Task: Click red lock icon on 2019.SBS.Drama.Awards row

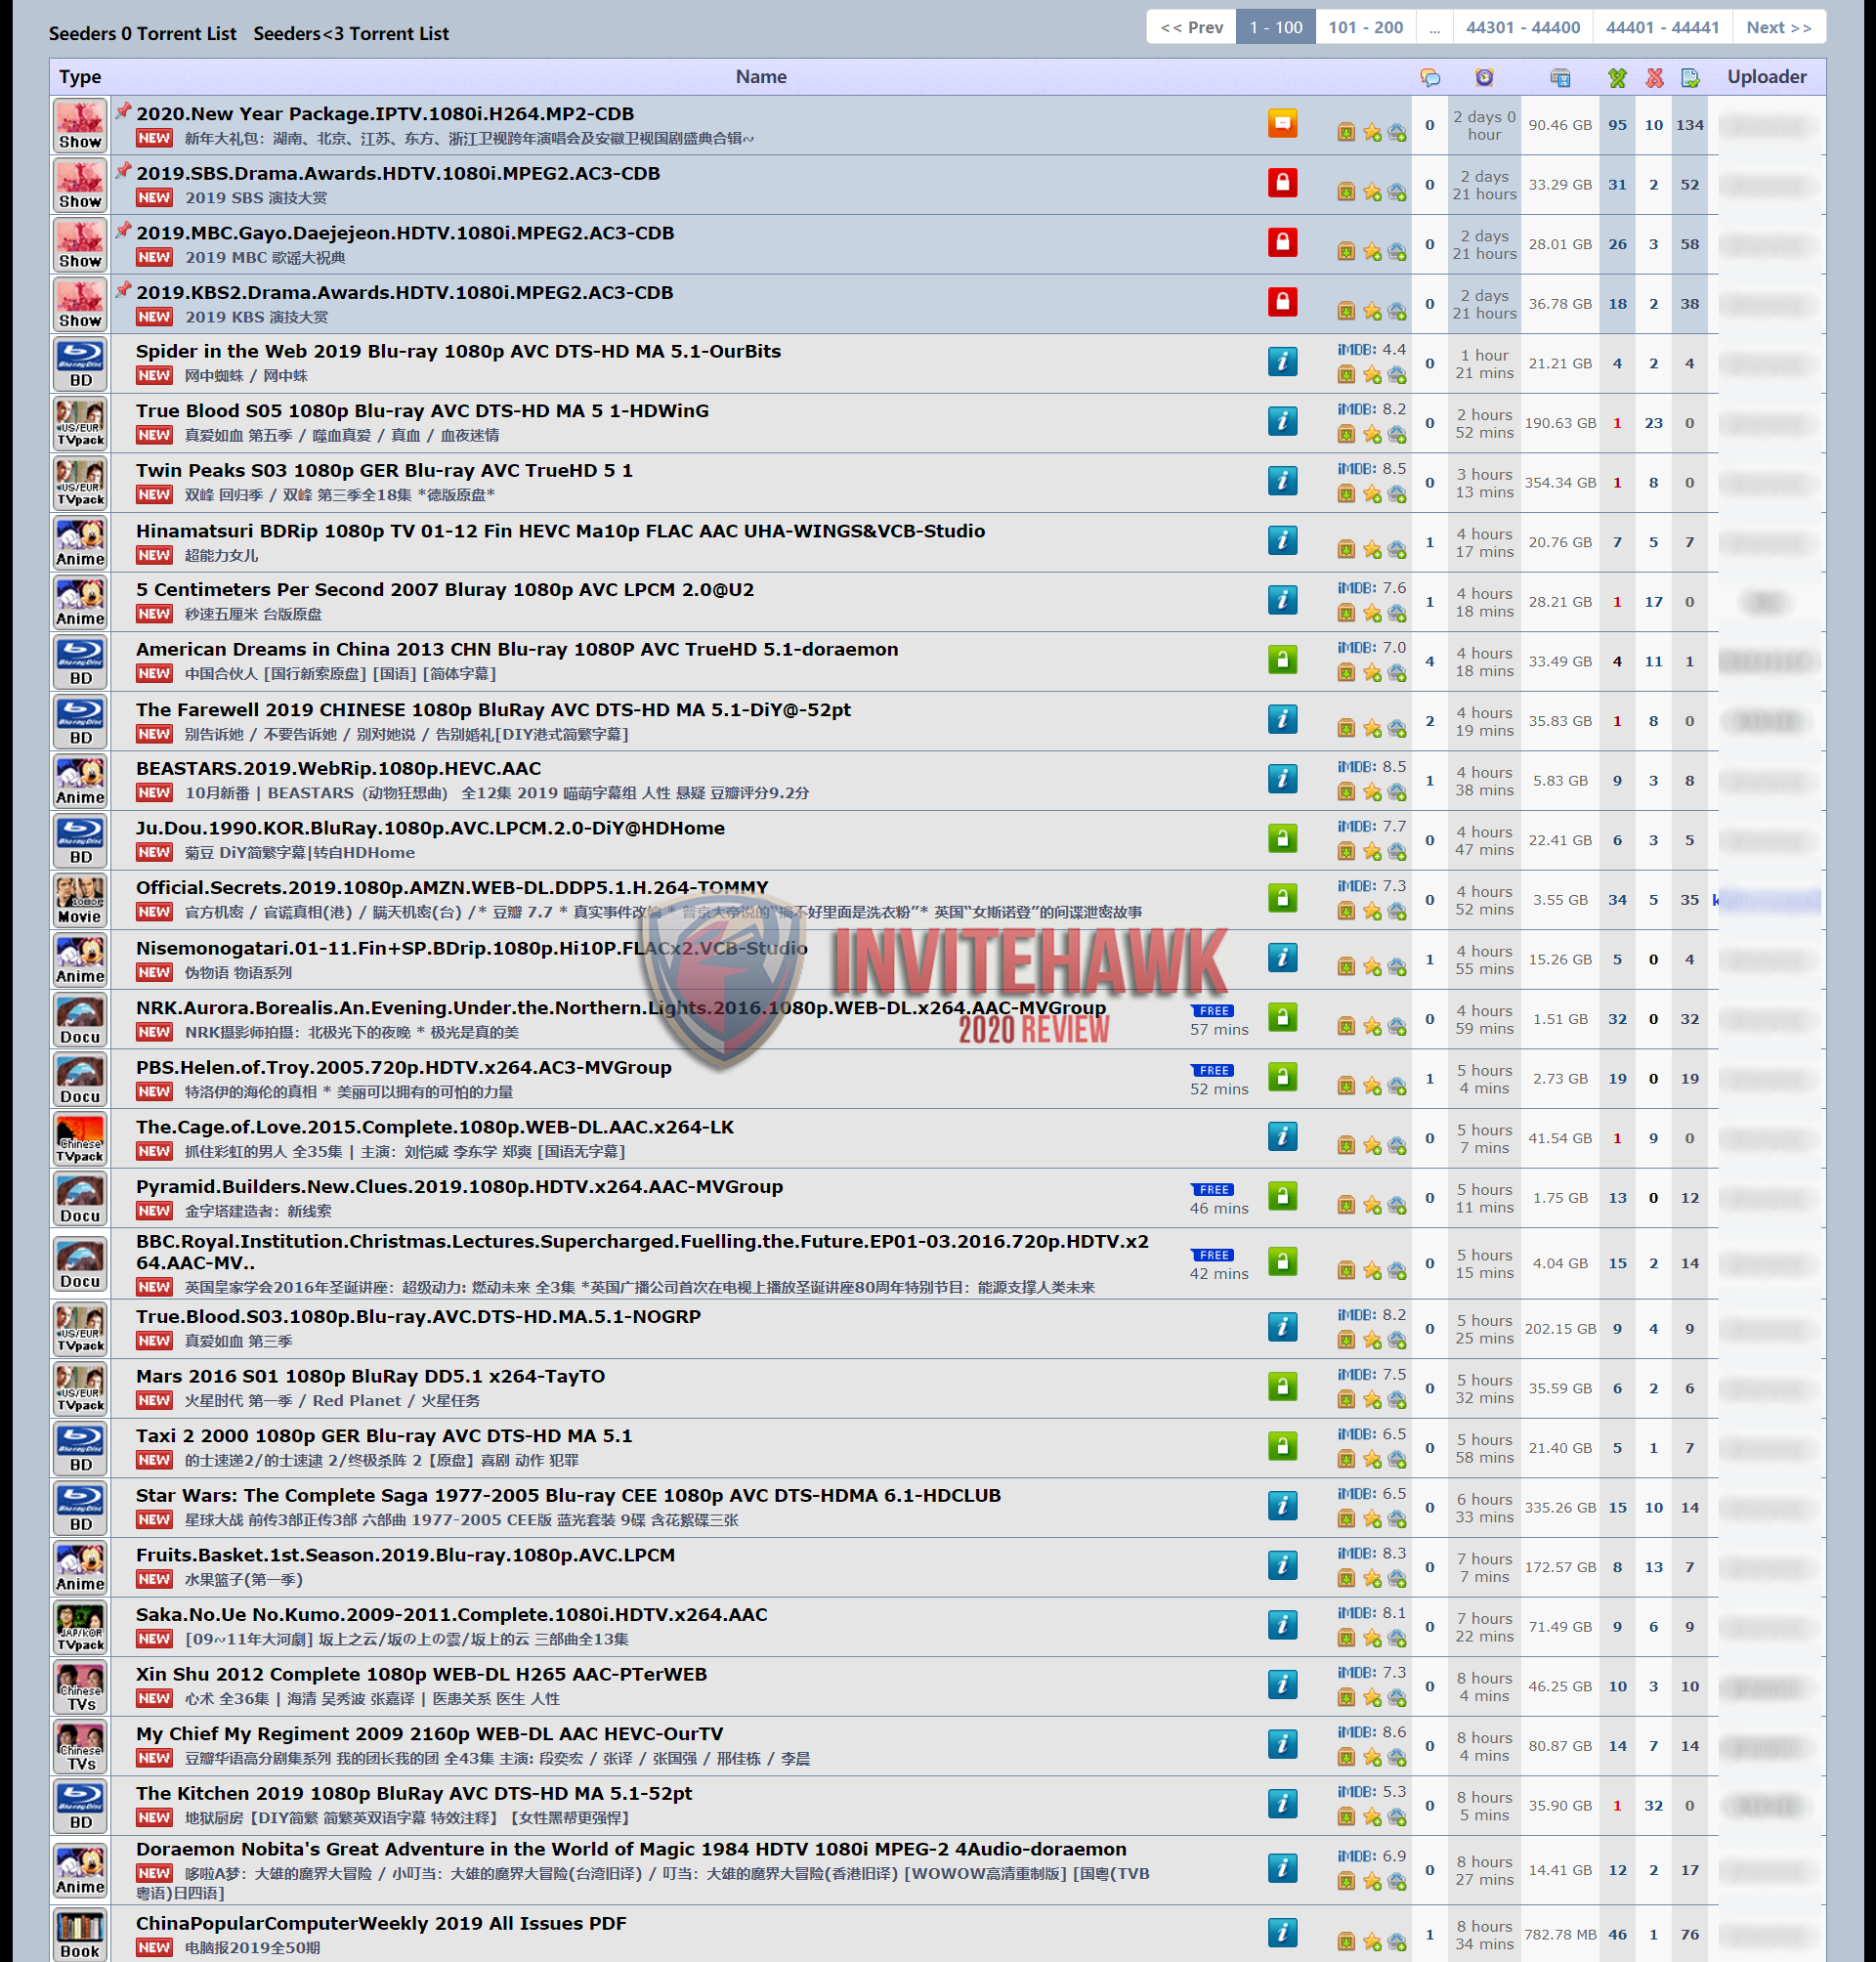Action: [1283, 183]
